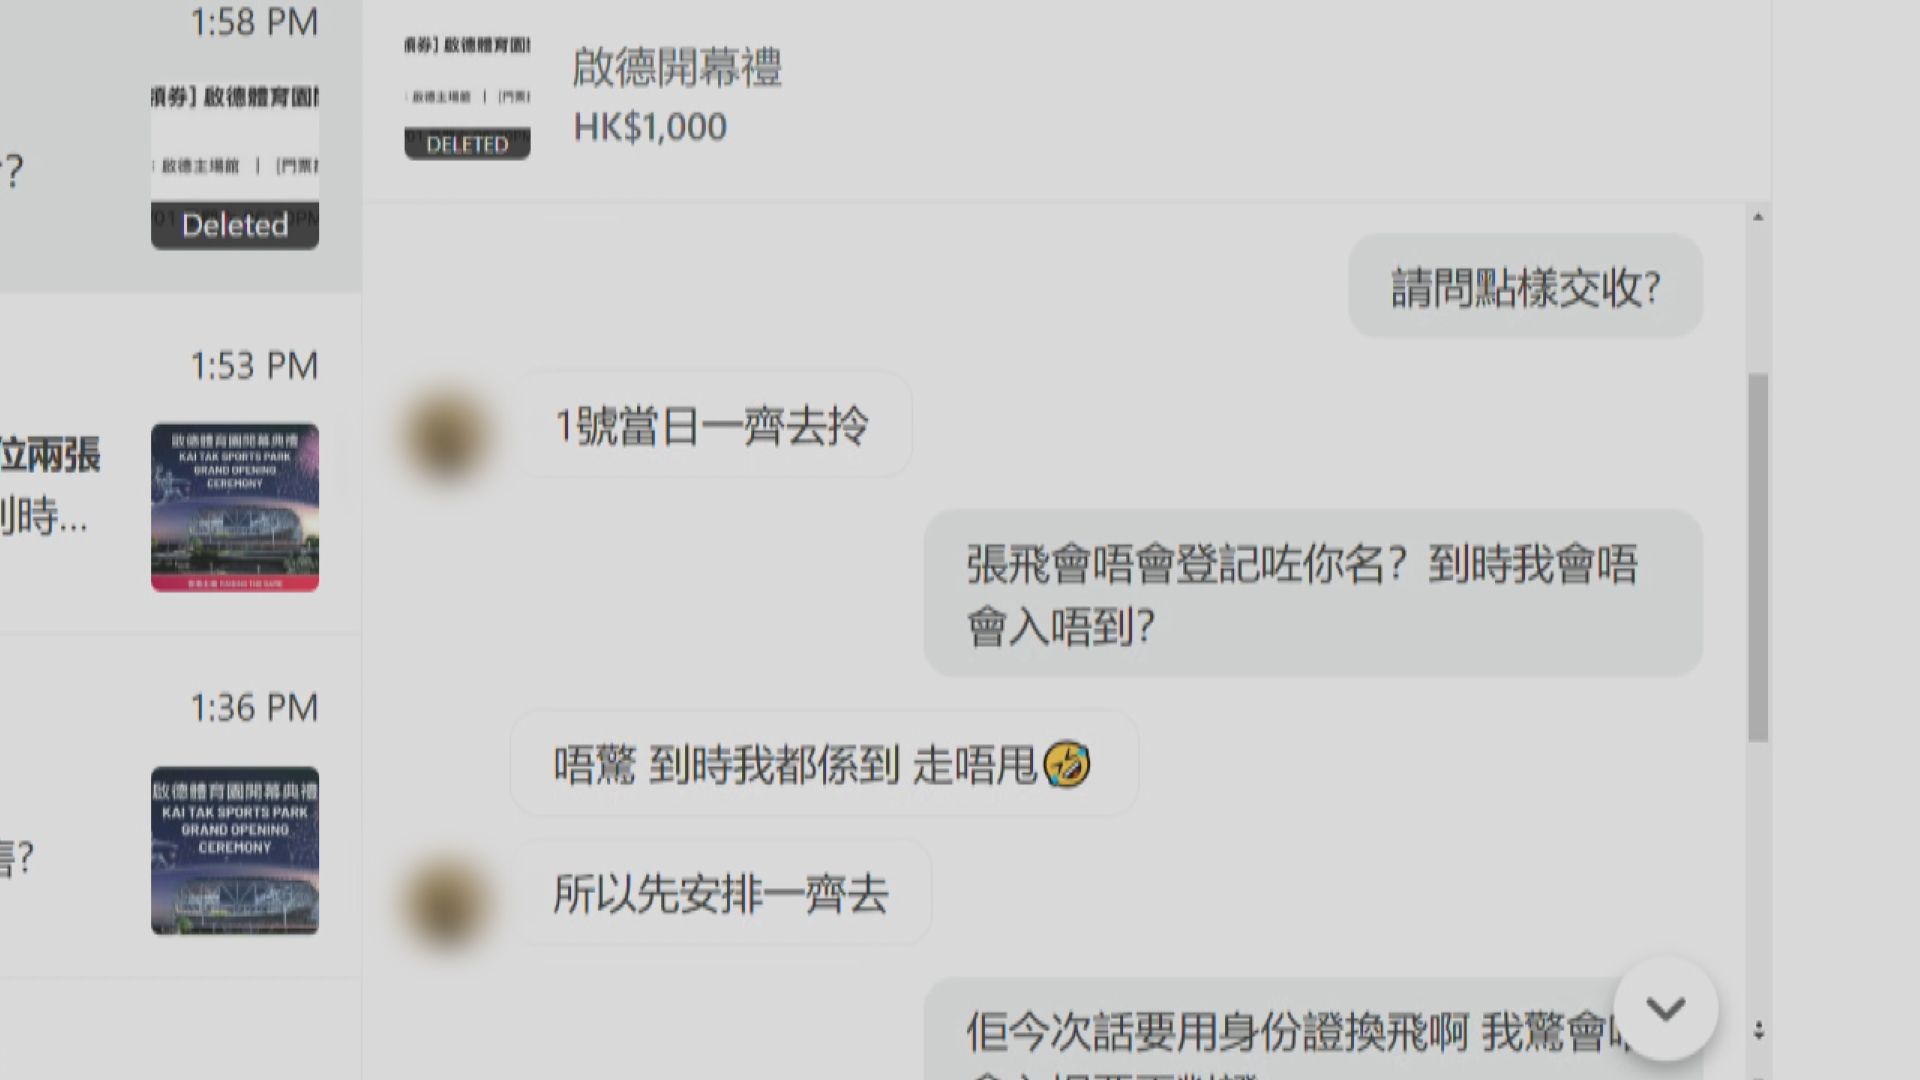The image size is (1920, 1080).
Task: Click the scroll-to-bottom chevron button
Action: click(1665, 1009)
